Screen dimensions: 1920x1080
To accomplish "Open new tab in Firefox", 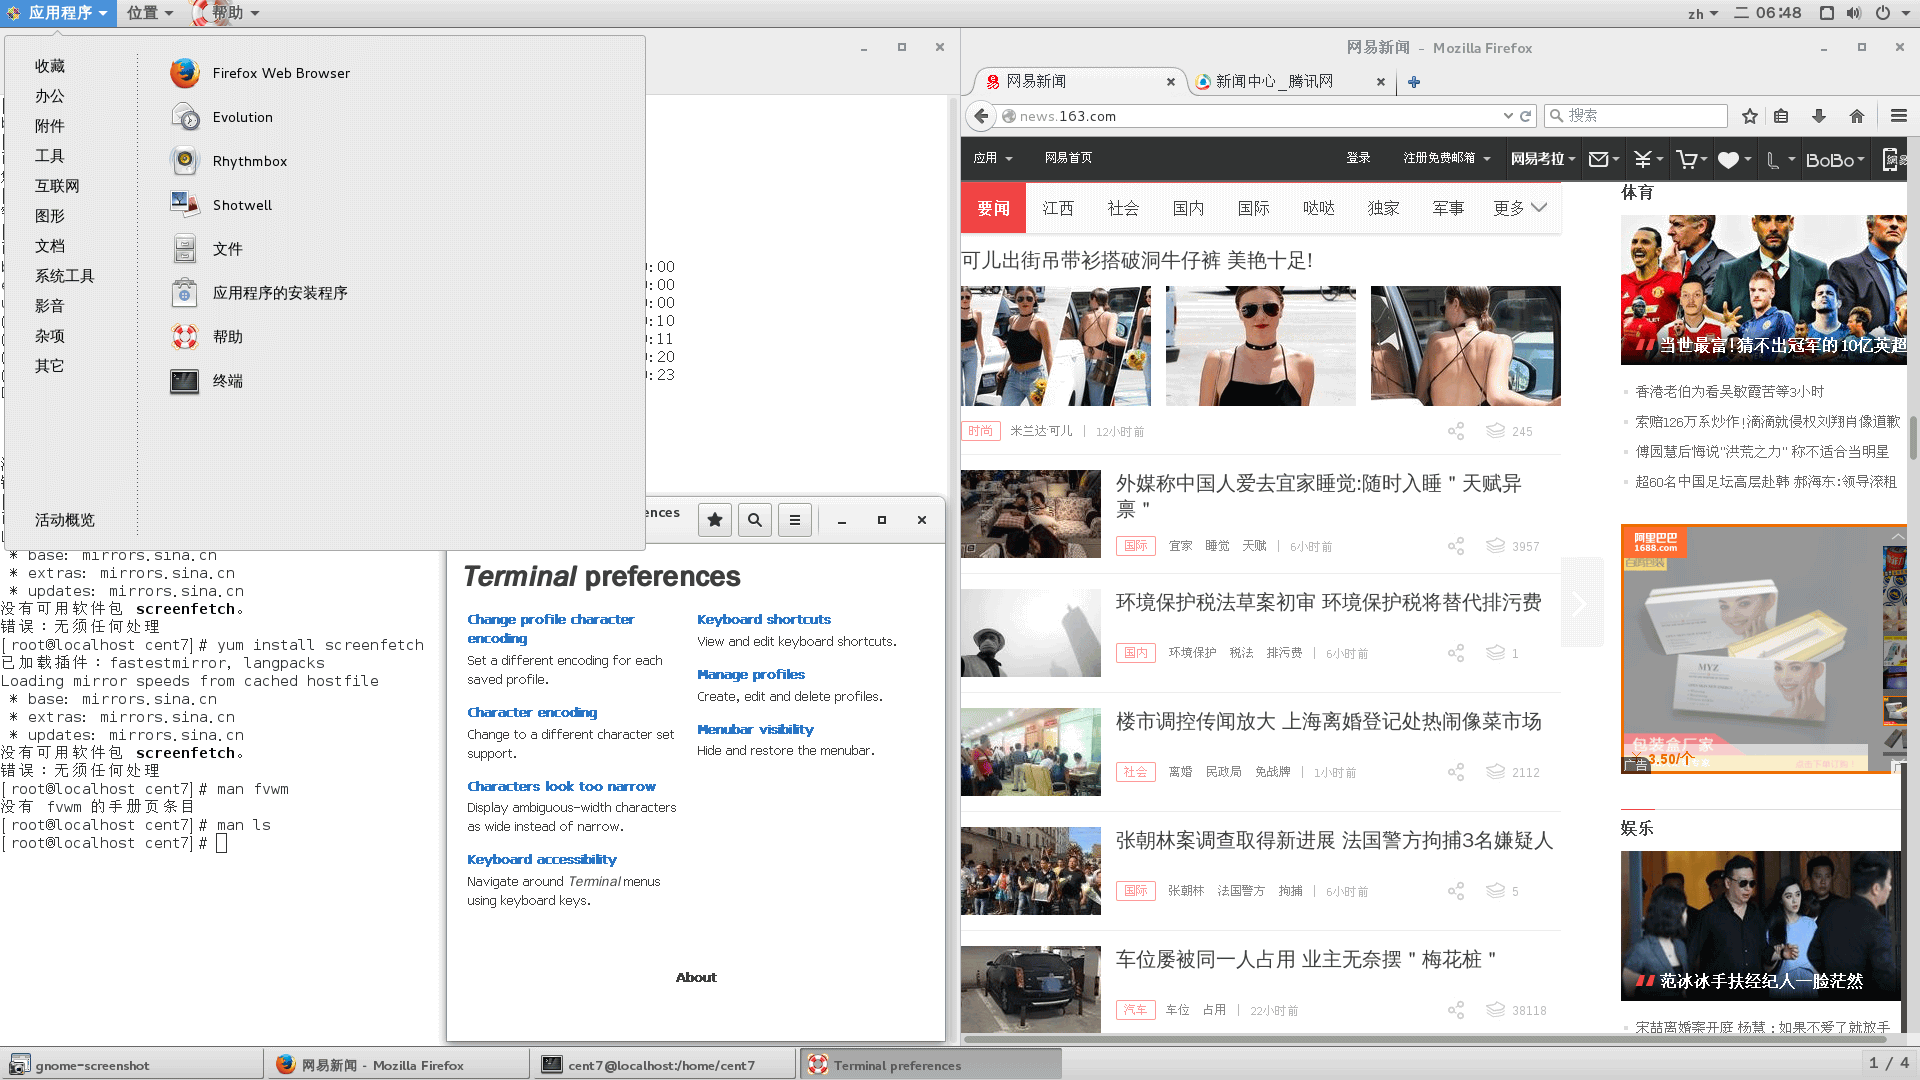I will point(1414,82).
